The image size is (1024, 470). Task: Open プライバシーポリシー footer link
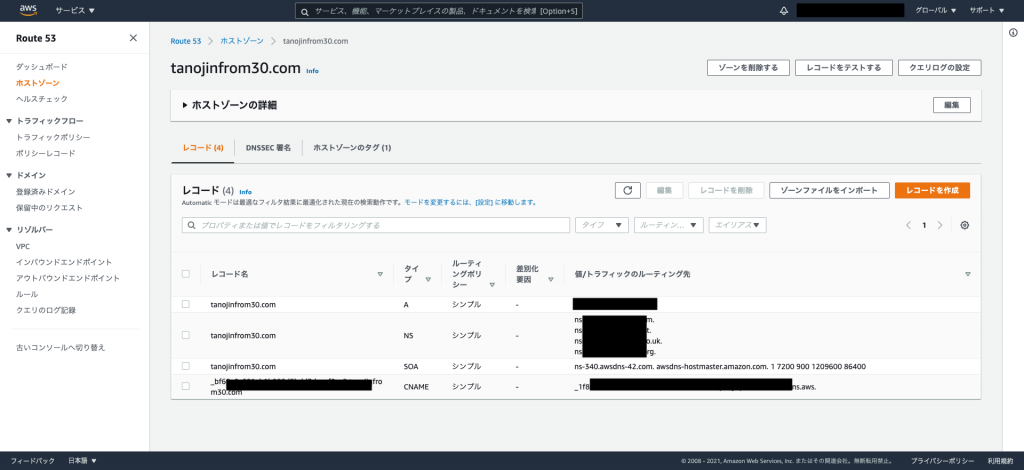pyautogui.click(x=942, y=461)
